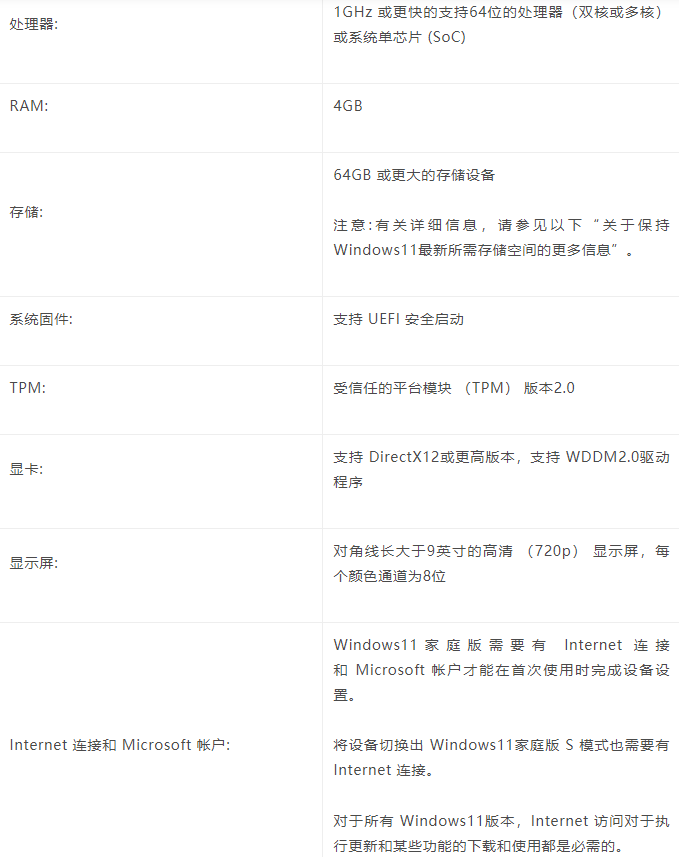Click the 'TPM:' row label
This screenshot has width=679, height=857.
[x=28, y=388]
